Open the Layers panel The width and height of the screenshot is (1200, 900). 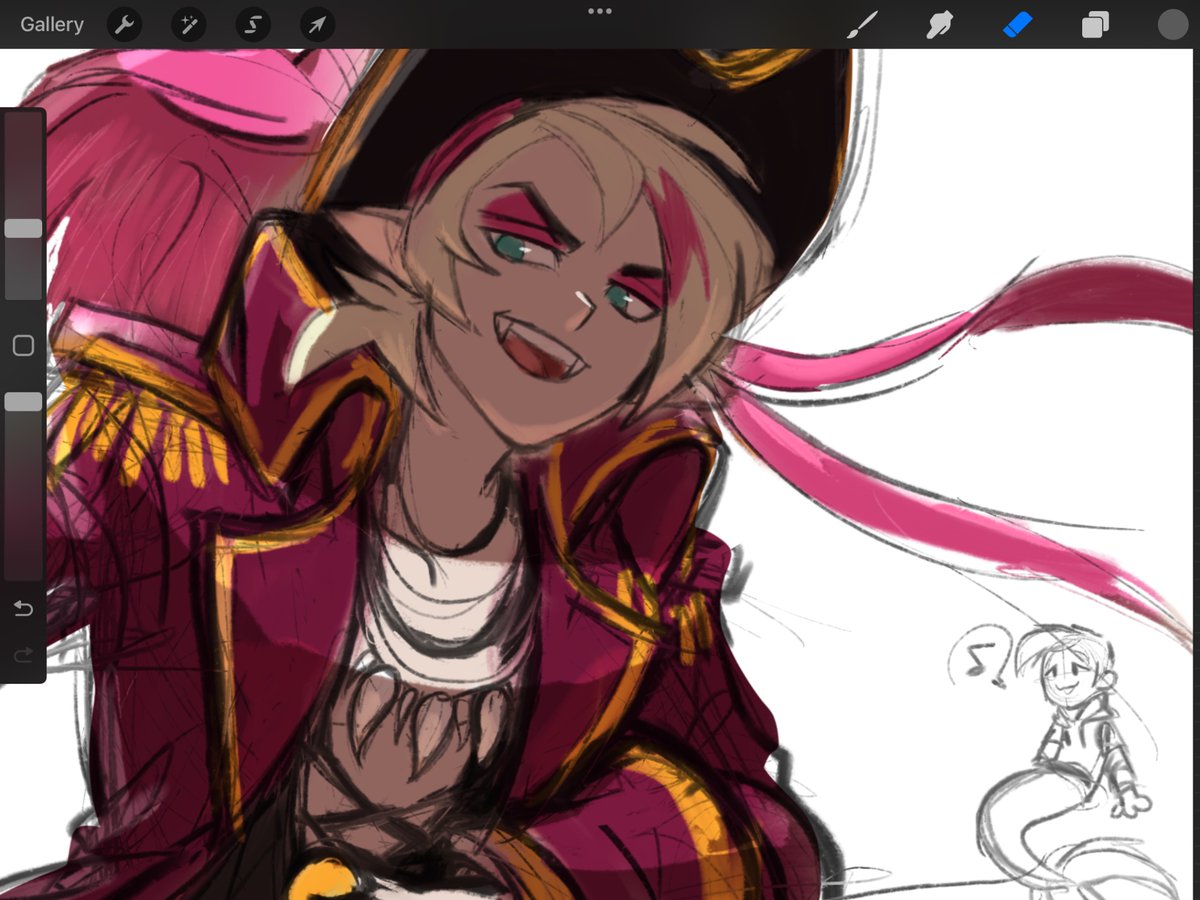click(x=1095, y=25)
